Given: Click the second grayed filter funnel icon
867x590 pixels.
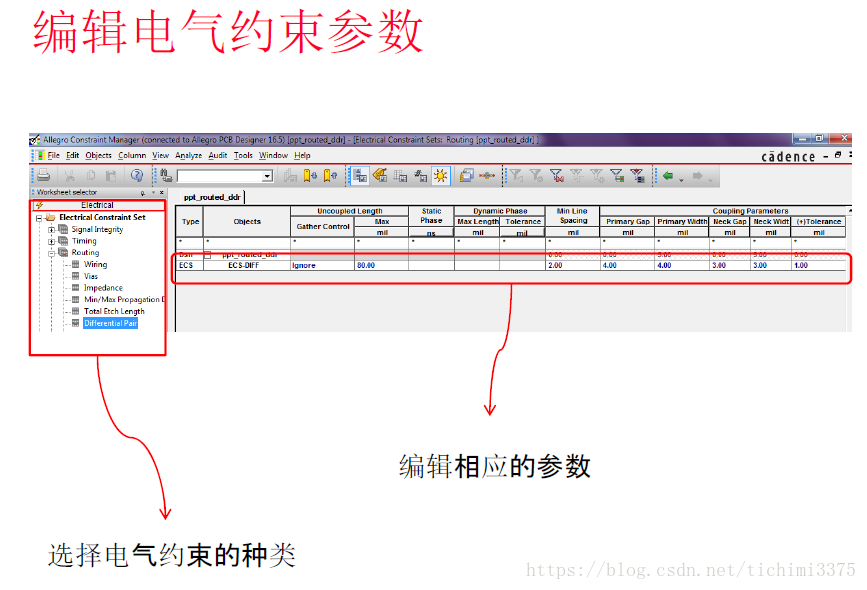Looking at the screenshot, I should [x=536, y=176].
